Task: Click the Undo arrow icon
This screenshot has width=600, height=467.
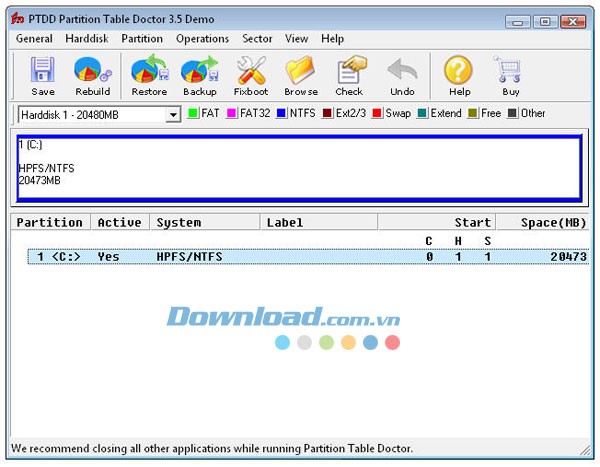Action: pos(402,76)
